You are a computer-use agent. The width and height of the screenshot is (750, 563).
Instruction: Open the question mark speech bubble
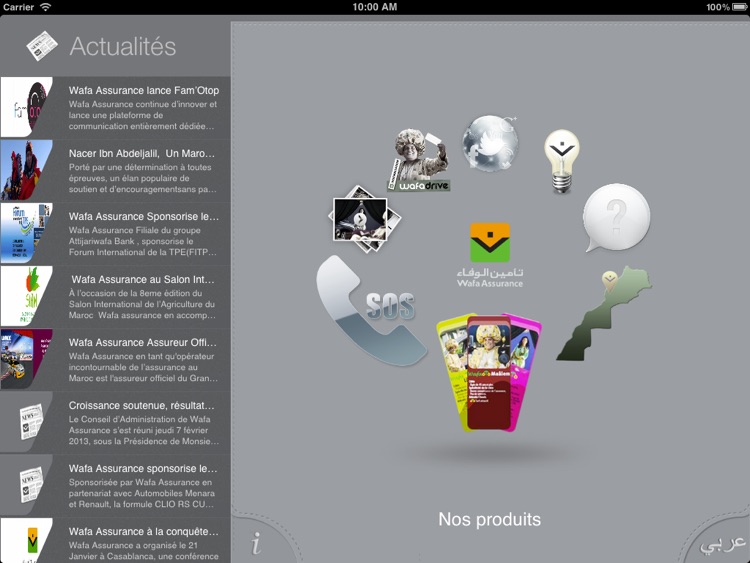[x=616, y=218]
